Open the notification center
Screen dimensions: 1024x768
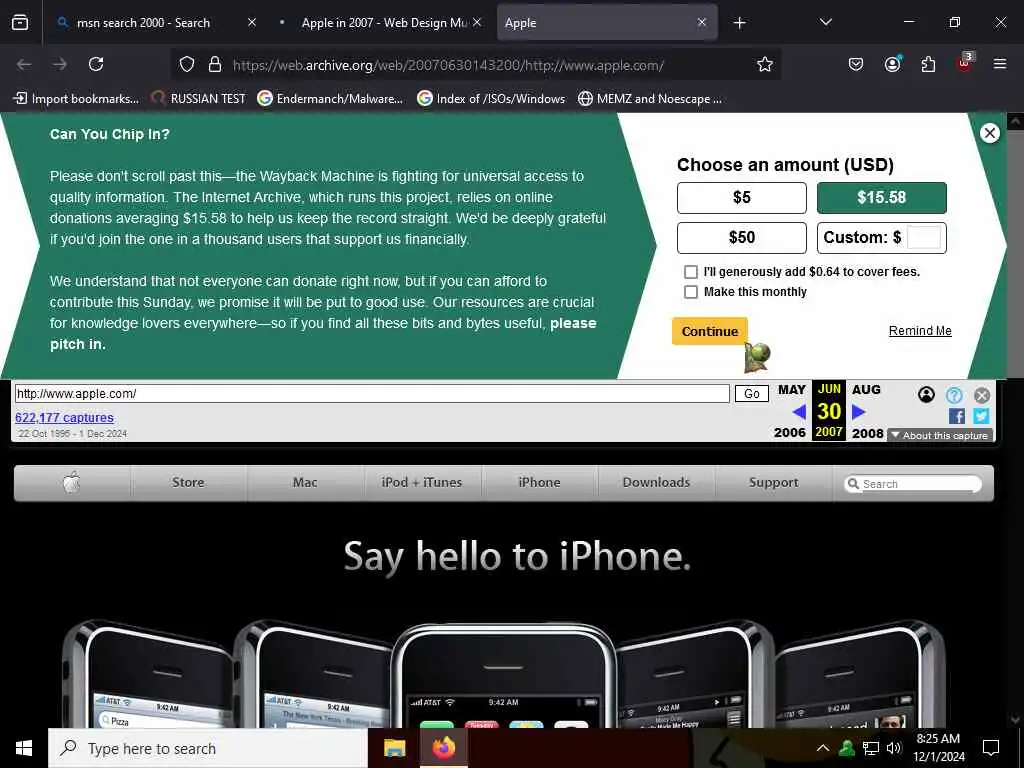[x=991, y=748]
